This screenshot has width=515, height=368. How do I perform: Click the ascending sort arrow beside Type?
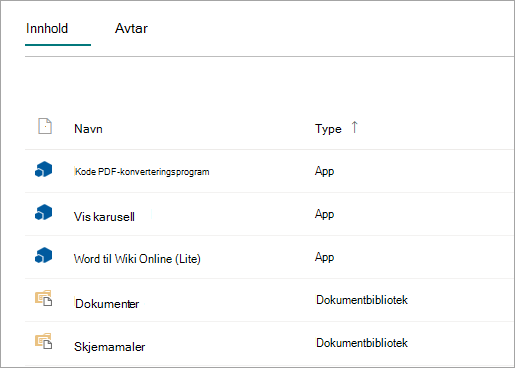pos(354,127)
